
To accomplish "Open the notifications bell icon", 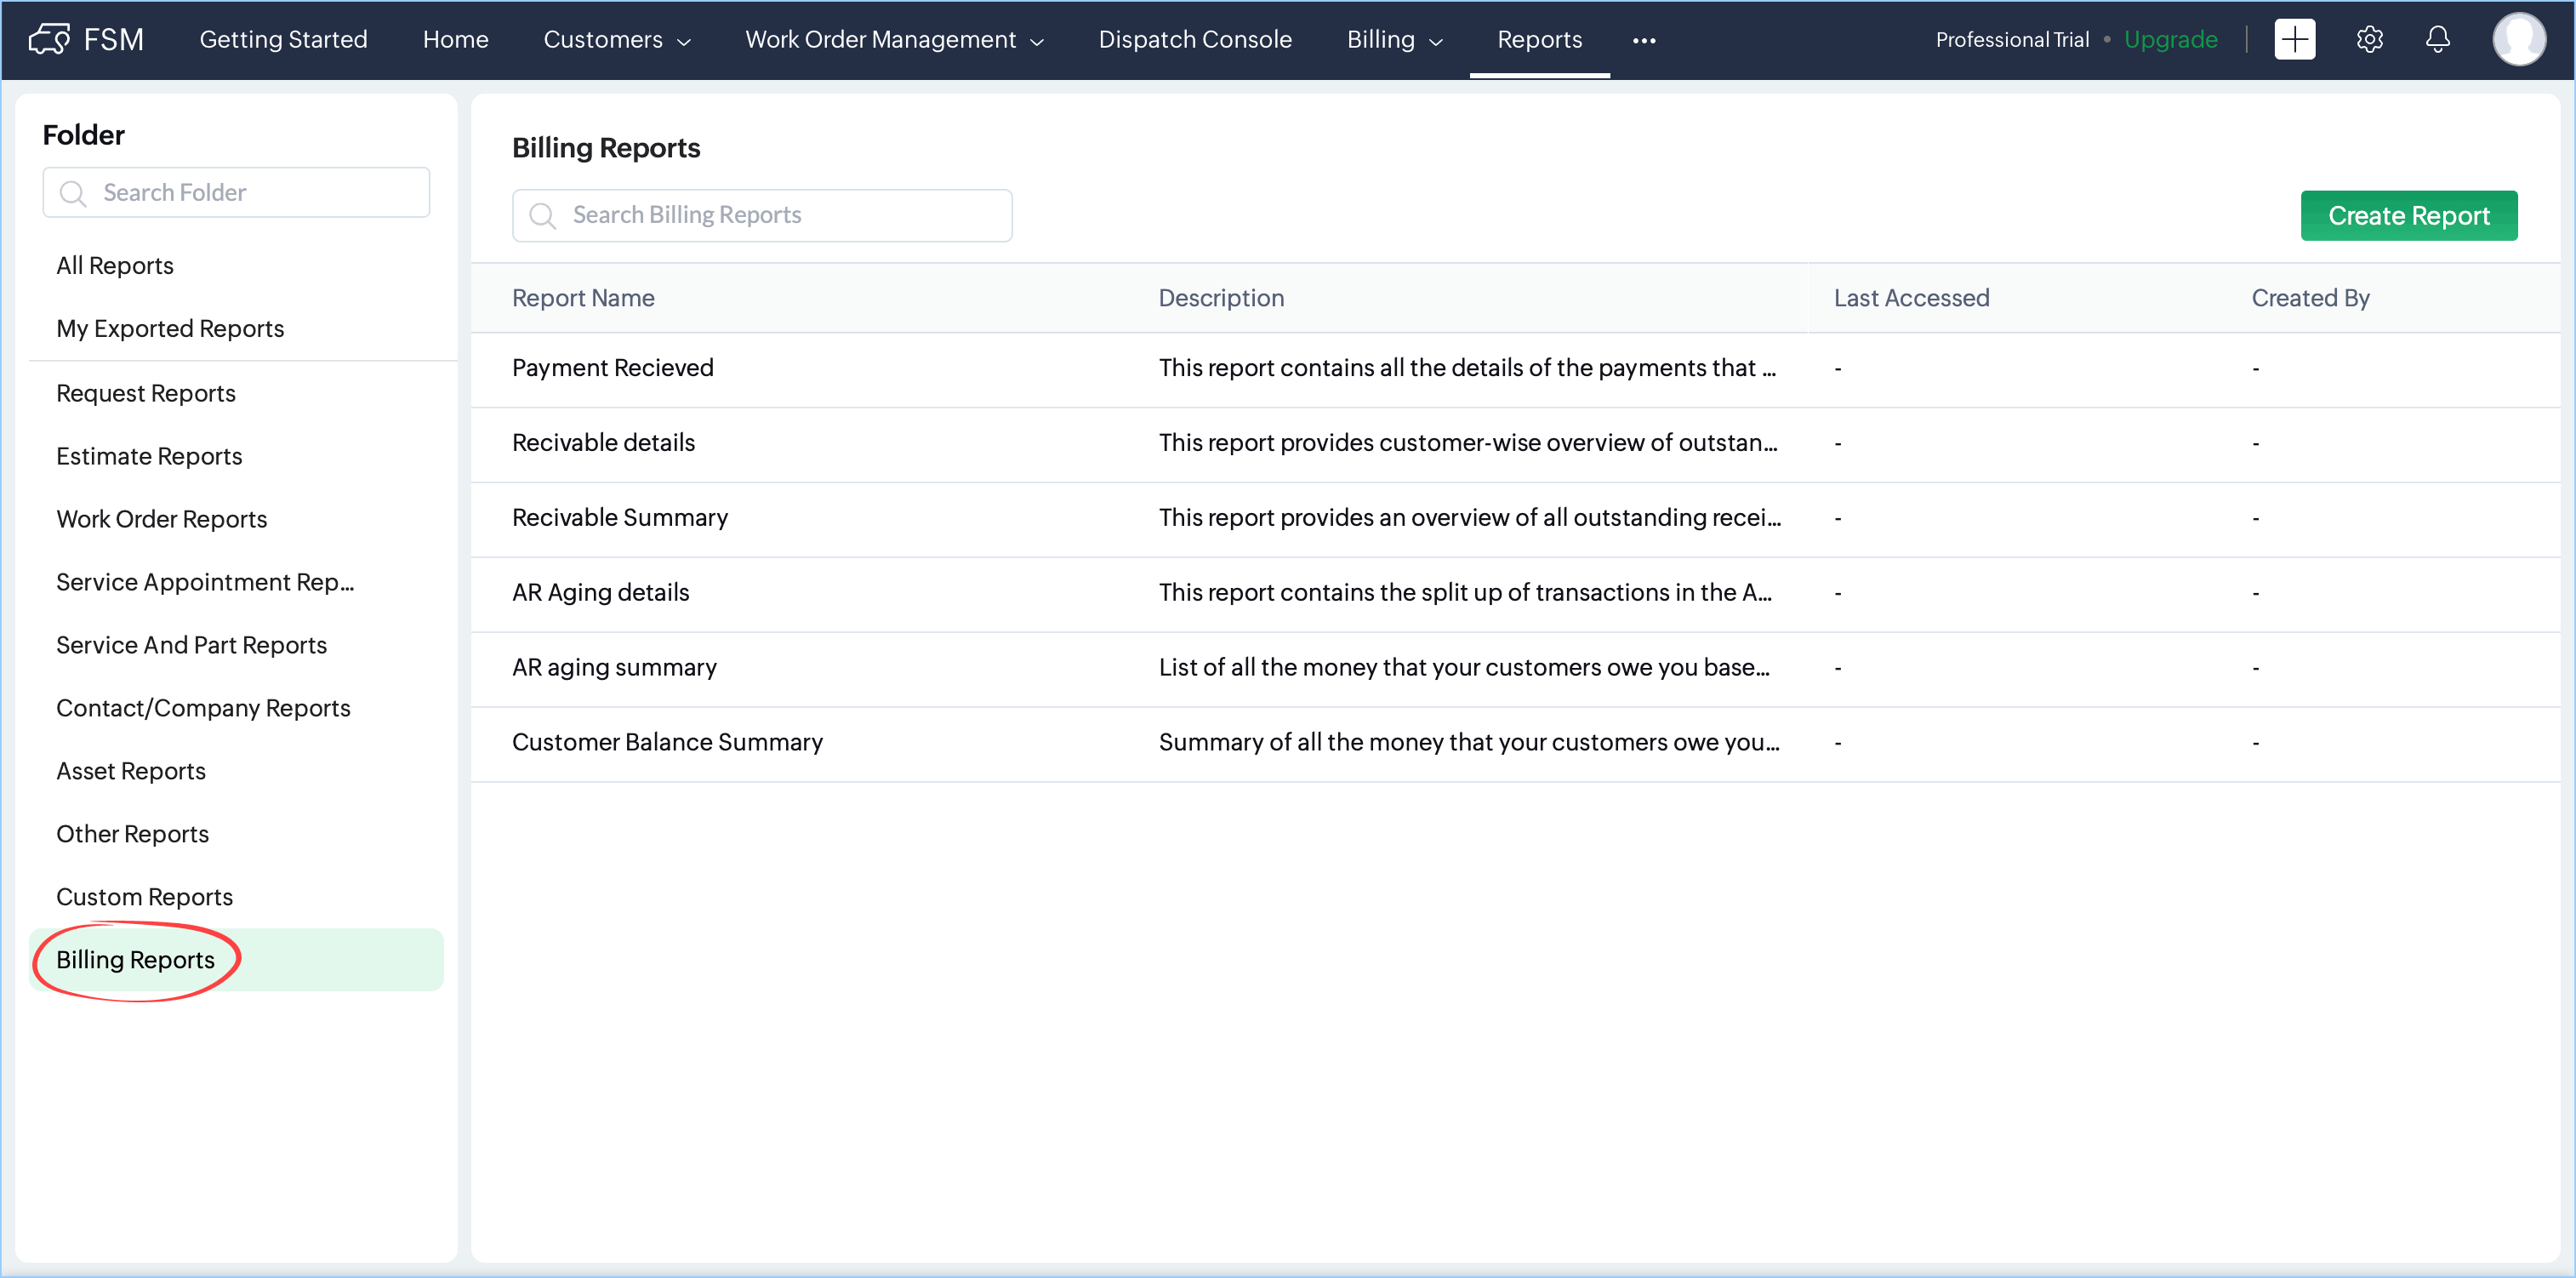I will coord(2437,39).
